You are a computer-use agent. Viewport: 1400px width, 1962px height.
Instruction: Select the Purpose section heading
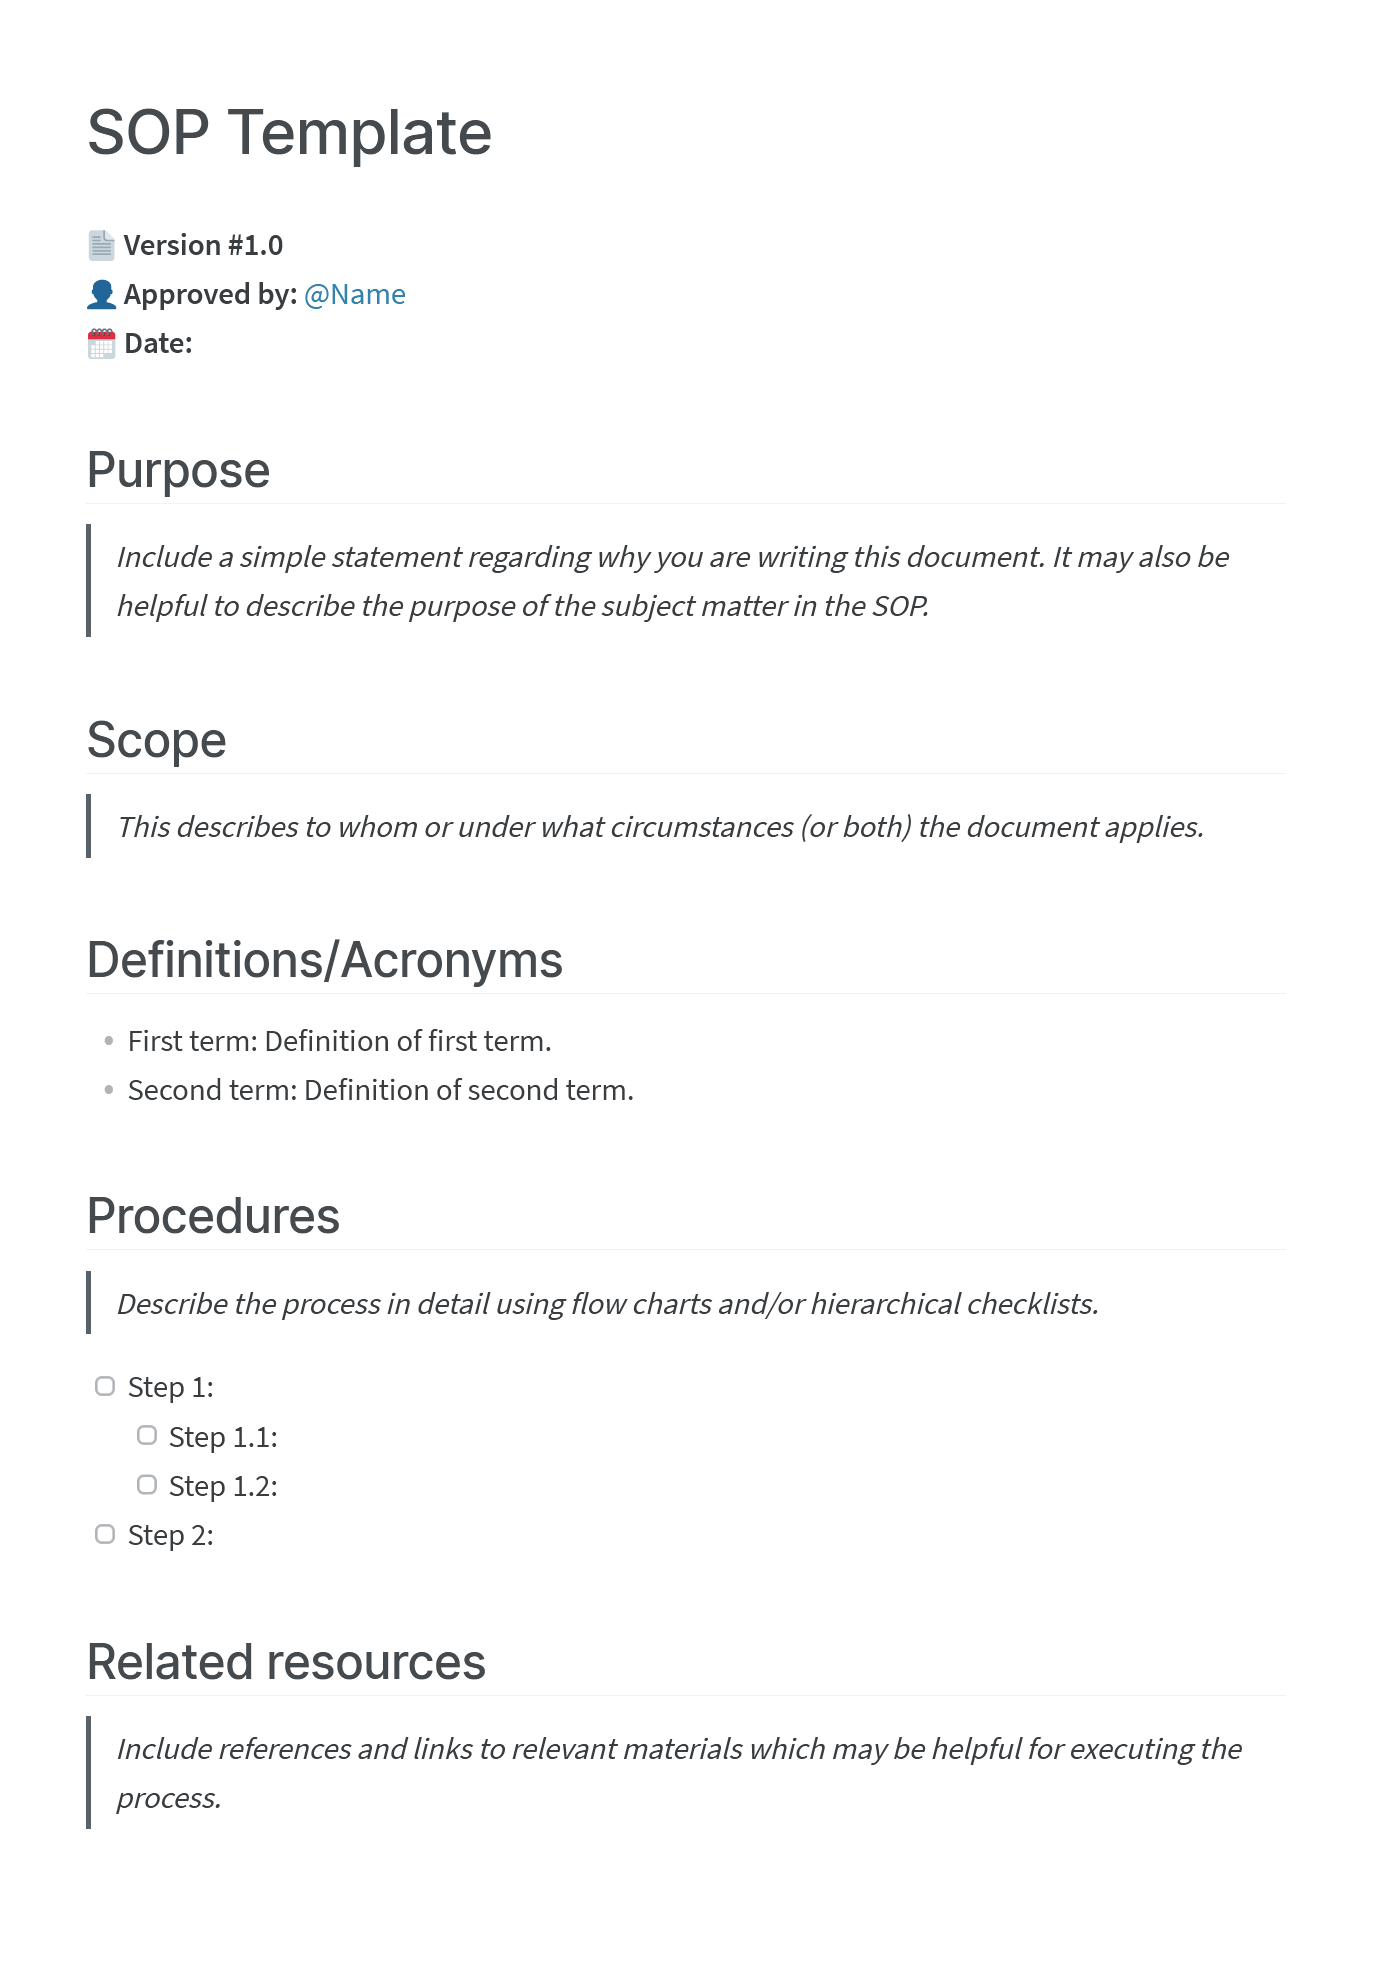178,470
